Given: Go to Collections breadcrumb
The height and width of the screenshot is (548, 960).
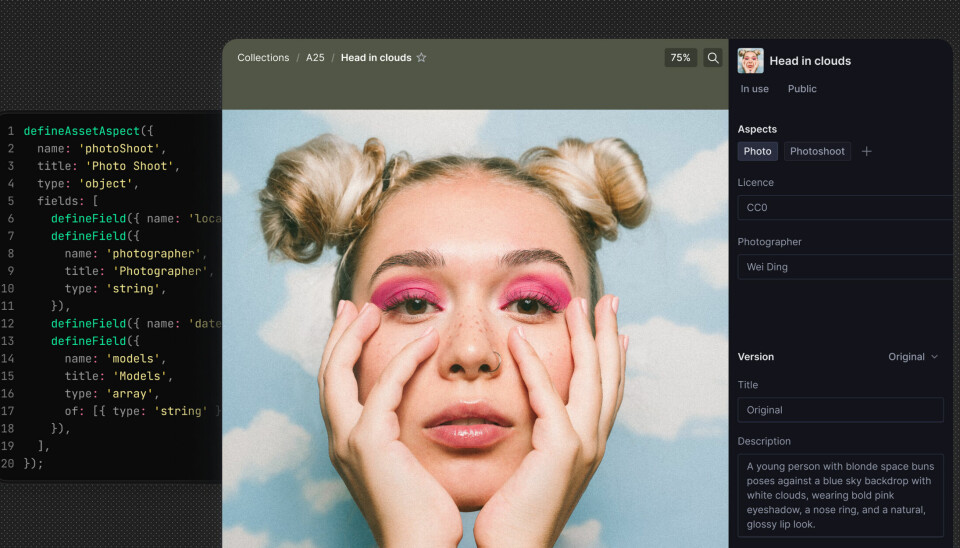Looking at the screenshot, I should 263,58.
